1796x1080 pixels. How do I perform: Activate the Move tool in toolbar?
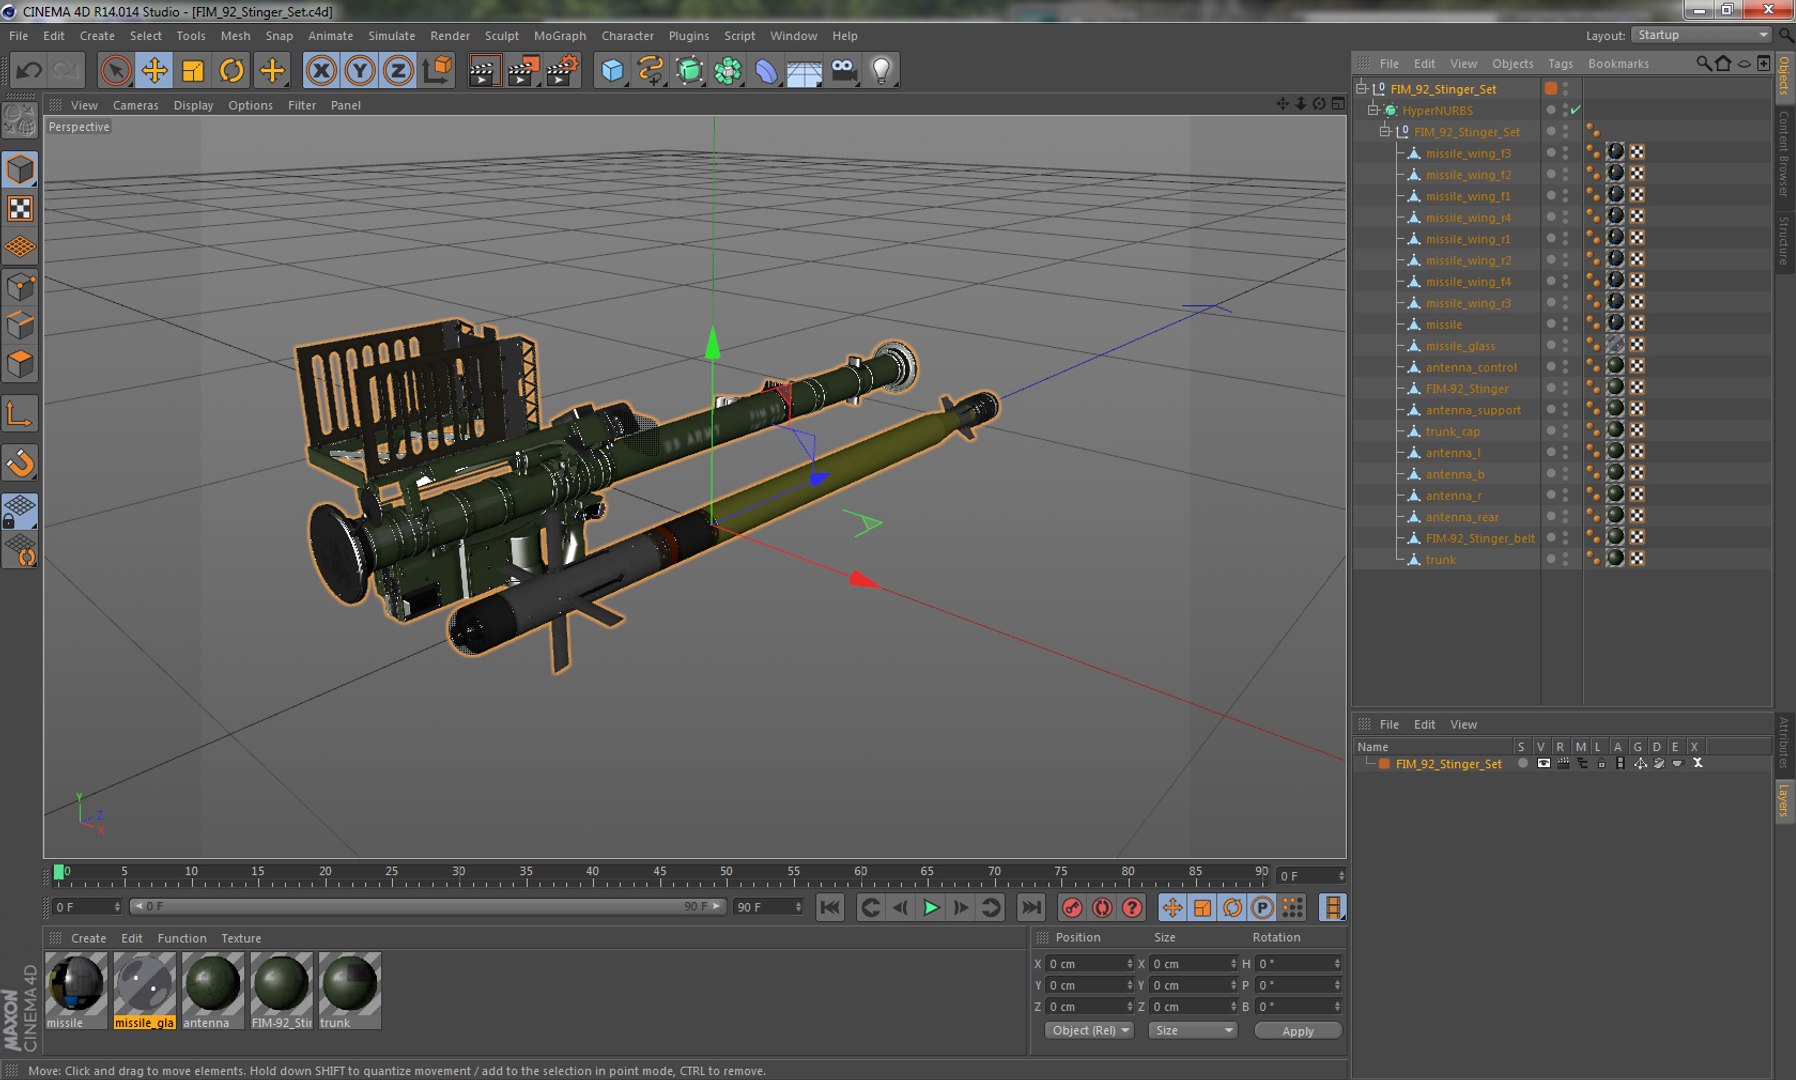pyautogui.click(x=154, y=70)
